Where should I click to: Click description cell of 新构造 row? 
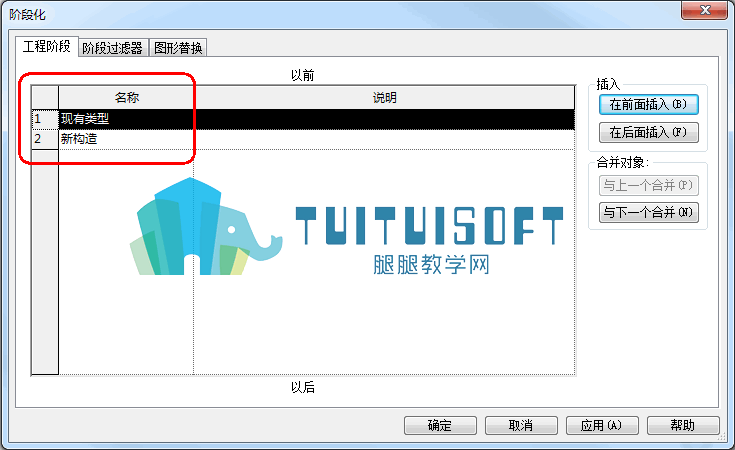(x=384, y=139)
